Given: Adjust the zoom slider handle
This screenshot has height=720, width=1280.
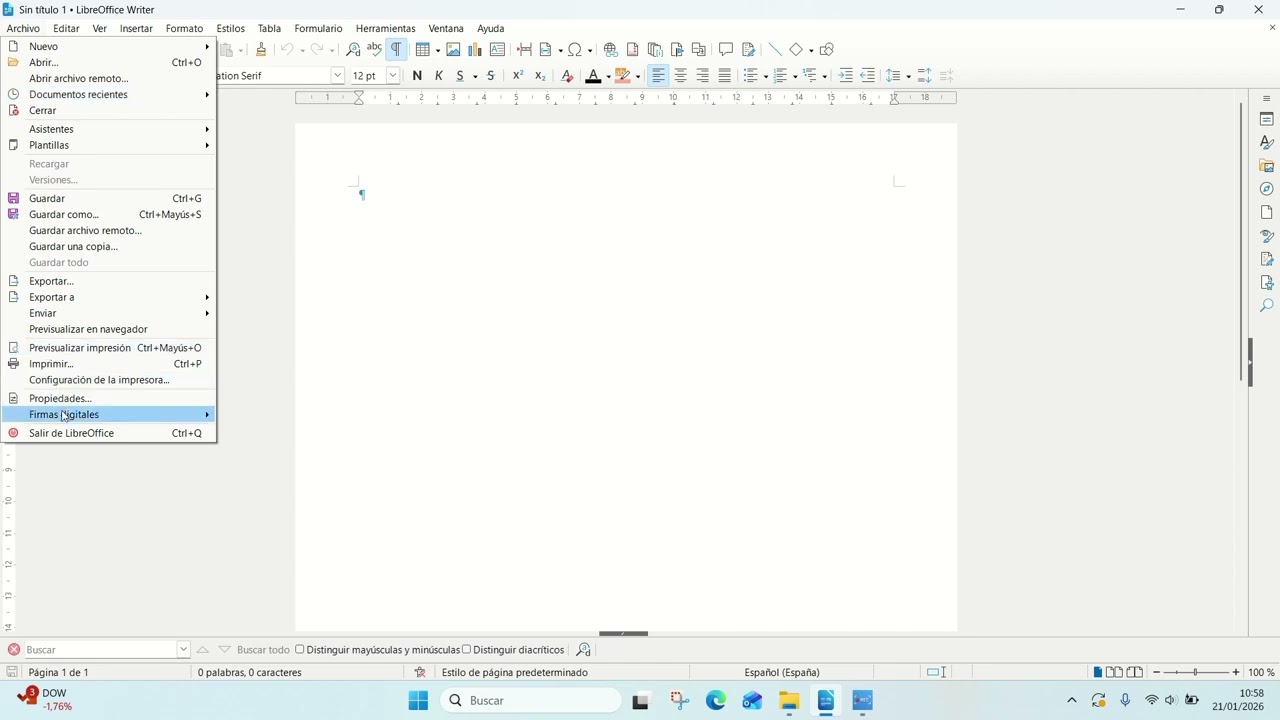Looking at the screenshot, I should pyautogui.click(x=1196, y=672).
